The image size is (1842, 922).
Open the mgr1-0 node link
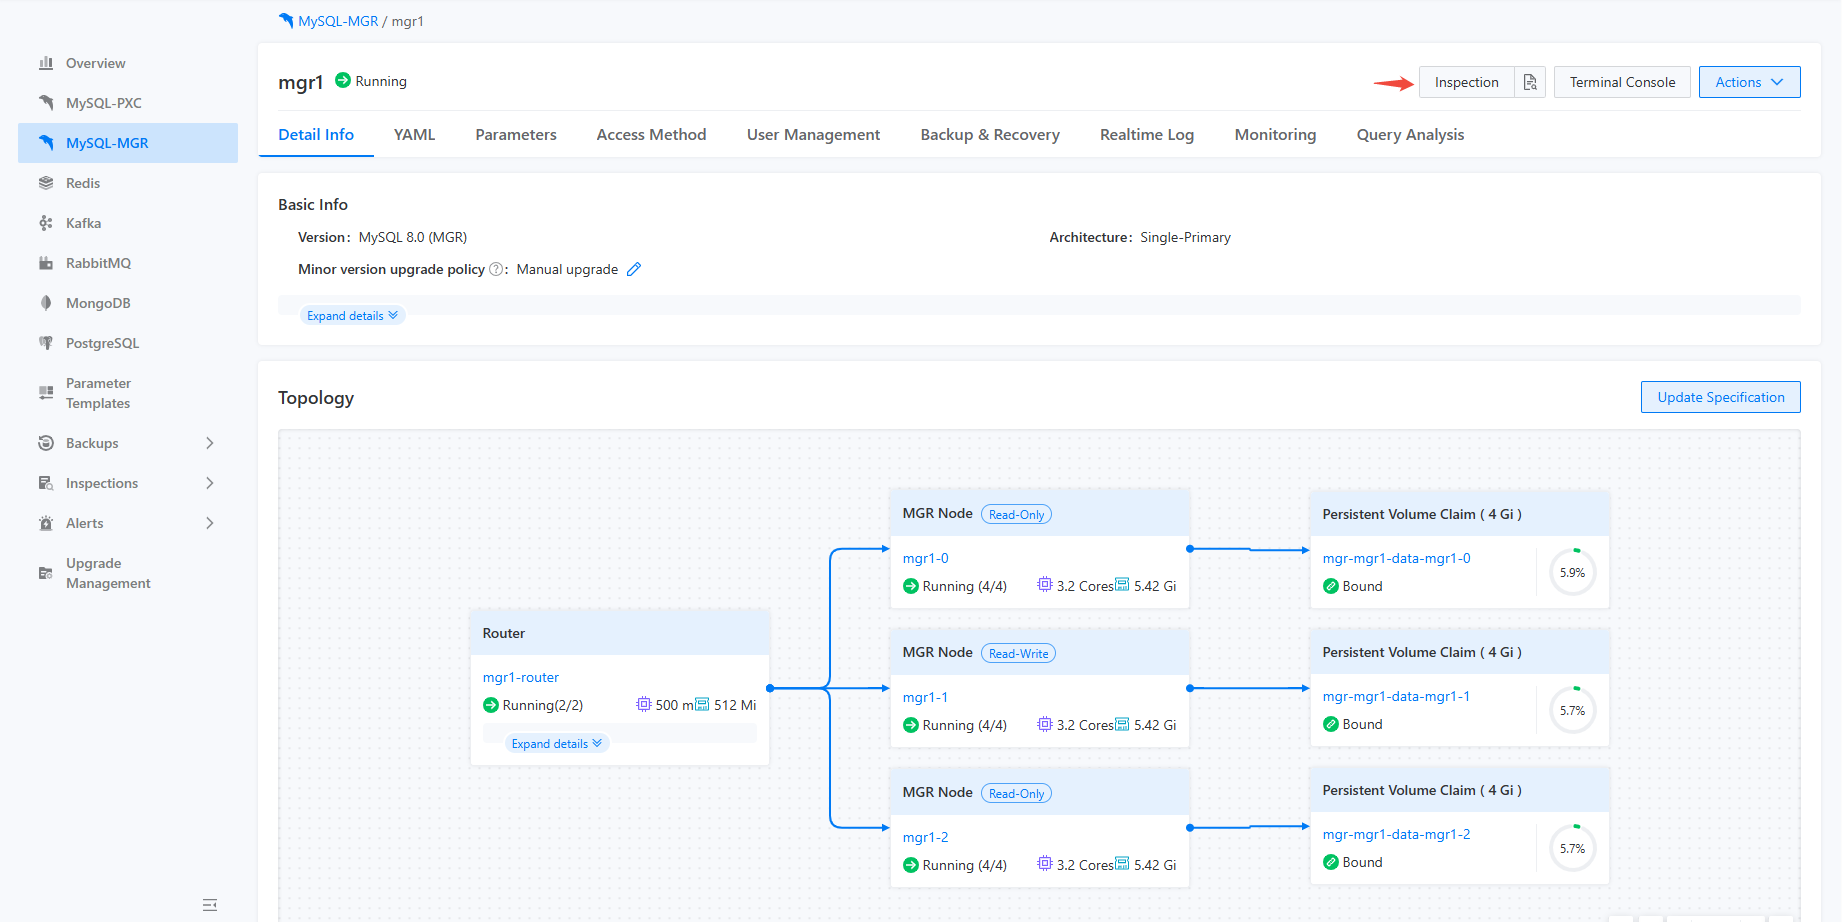point(924,558)
